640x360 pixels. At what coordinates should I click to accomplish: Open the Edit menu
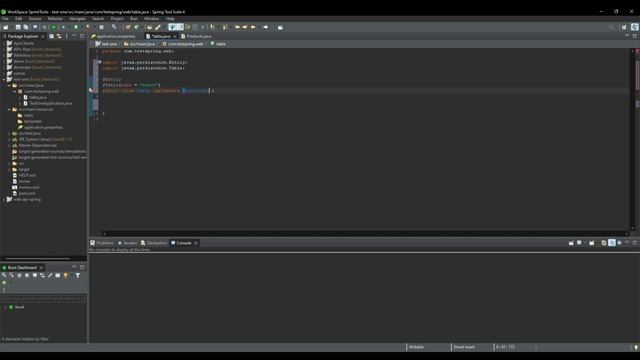click(x=18, y=19)
